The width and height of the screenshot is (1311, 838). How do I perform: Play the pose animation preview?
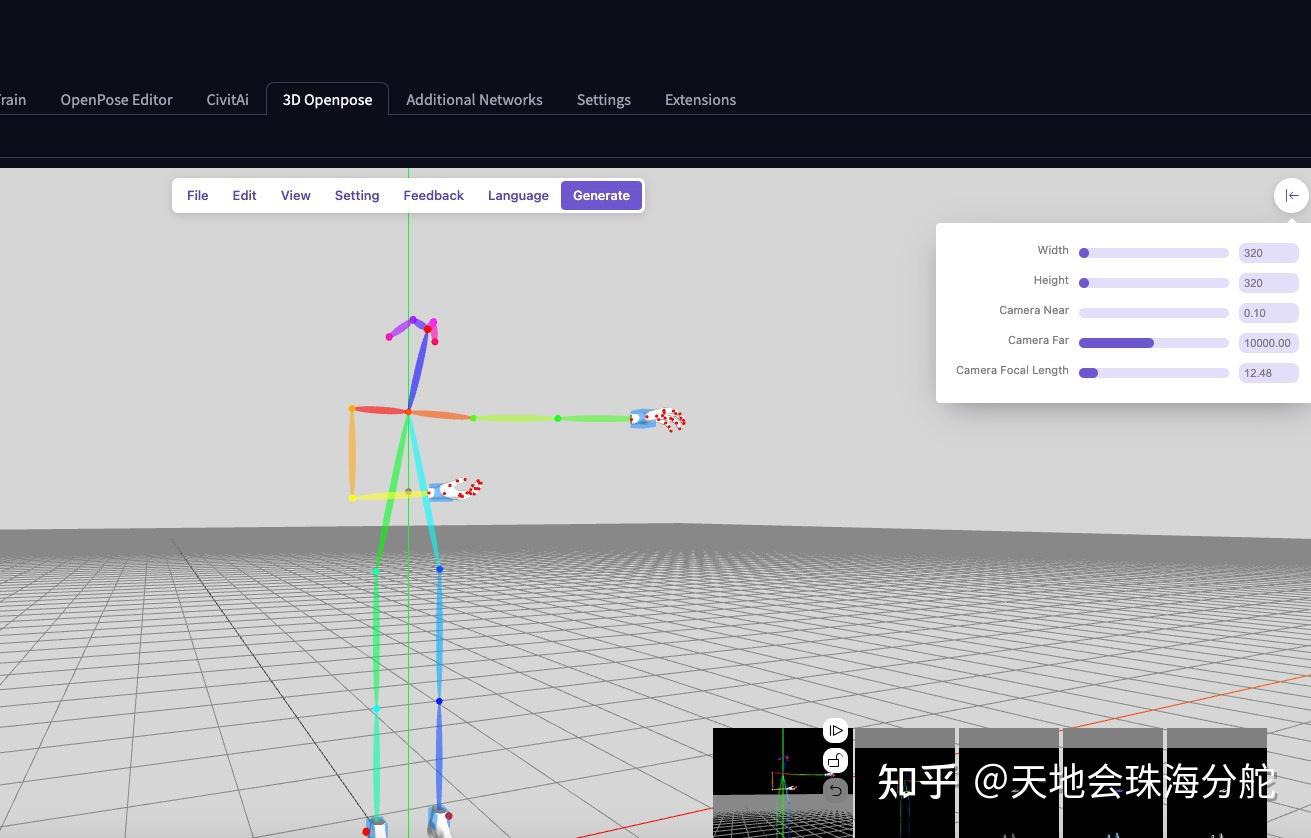click(x=835, y=730)
